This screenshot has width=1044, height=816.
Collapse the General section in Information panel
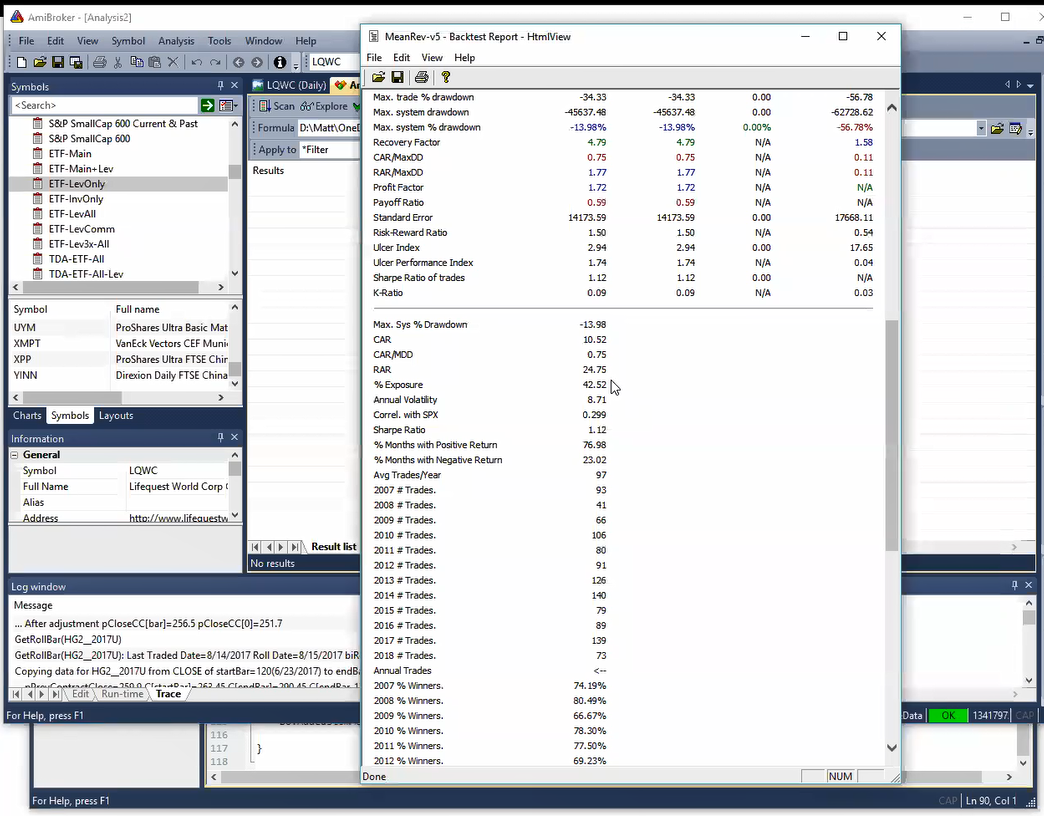tap(14, 455)
